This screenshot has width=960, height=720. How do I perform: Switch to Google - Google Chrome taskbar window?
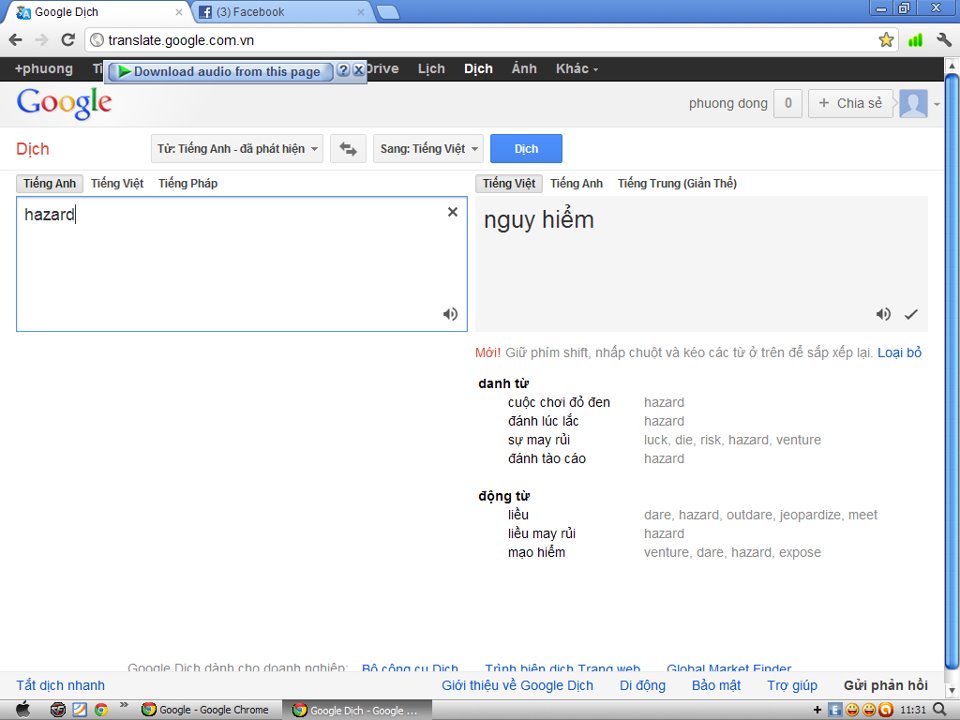pos(206,710)
